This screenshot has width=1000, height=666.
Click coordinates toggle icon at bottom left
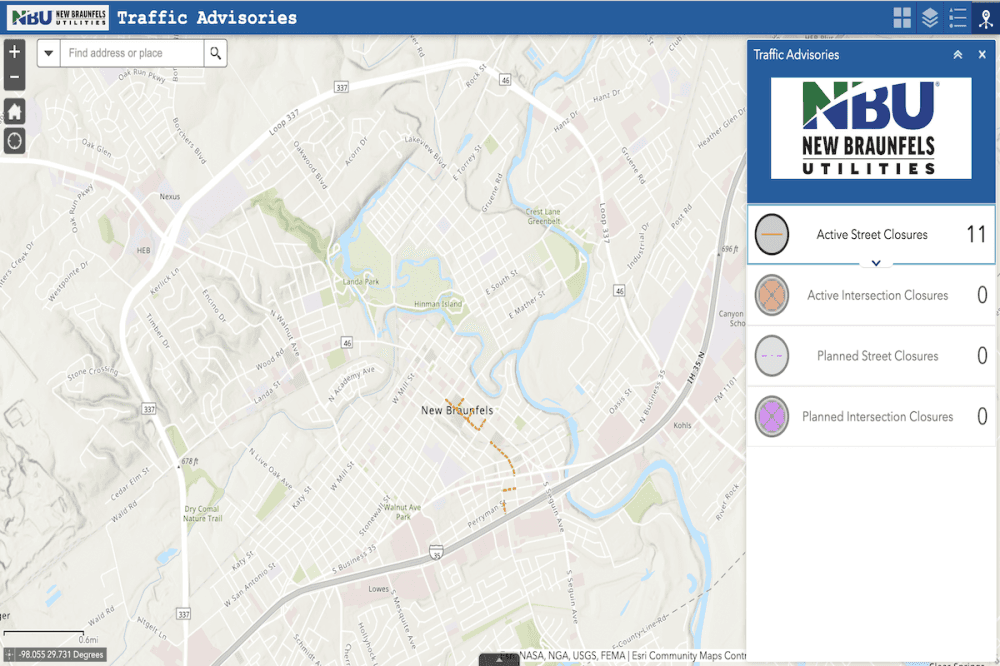click(9, 655)
